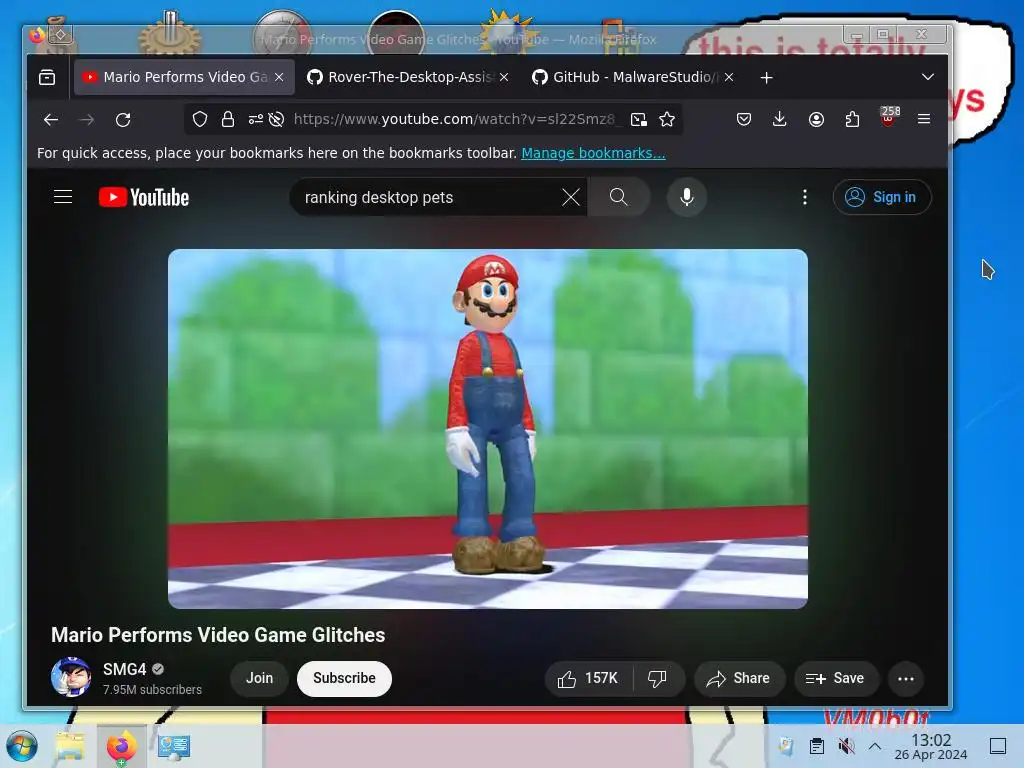
Task: Sign in to YouTube
Action: [x=882, y=197]
